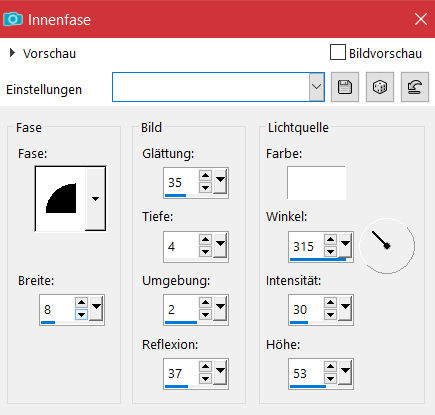Increase Breite value with up arrow
The image size is (435, 415).
(x=81, y=302)
